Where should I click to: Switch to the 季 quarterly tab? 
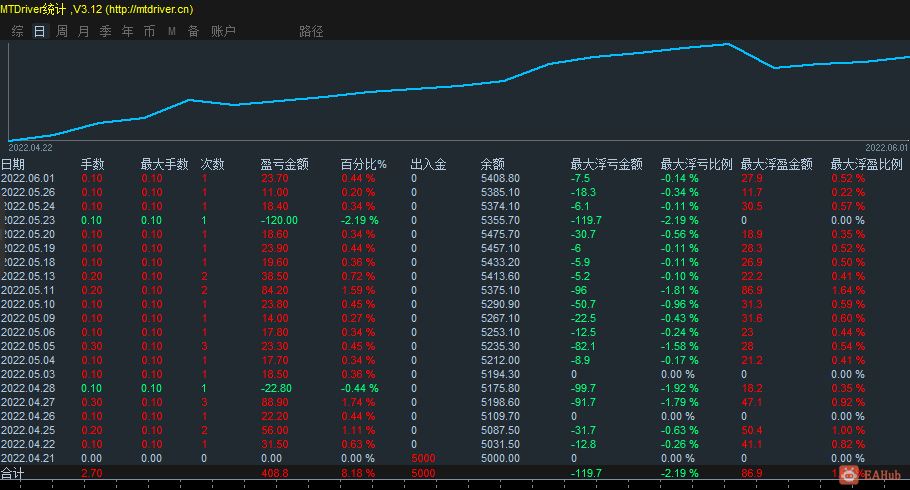tap(106, 31)
